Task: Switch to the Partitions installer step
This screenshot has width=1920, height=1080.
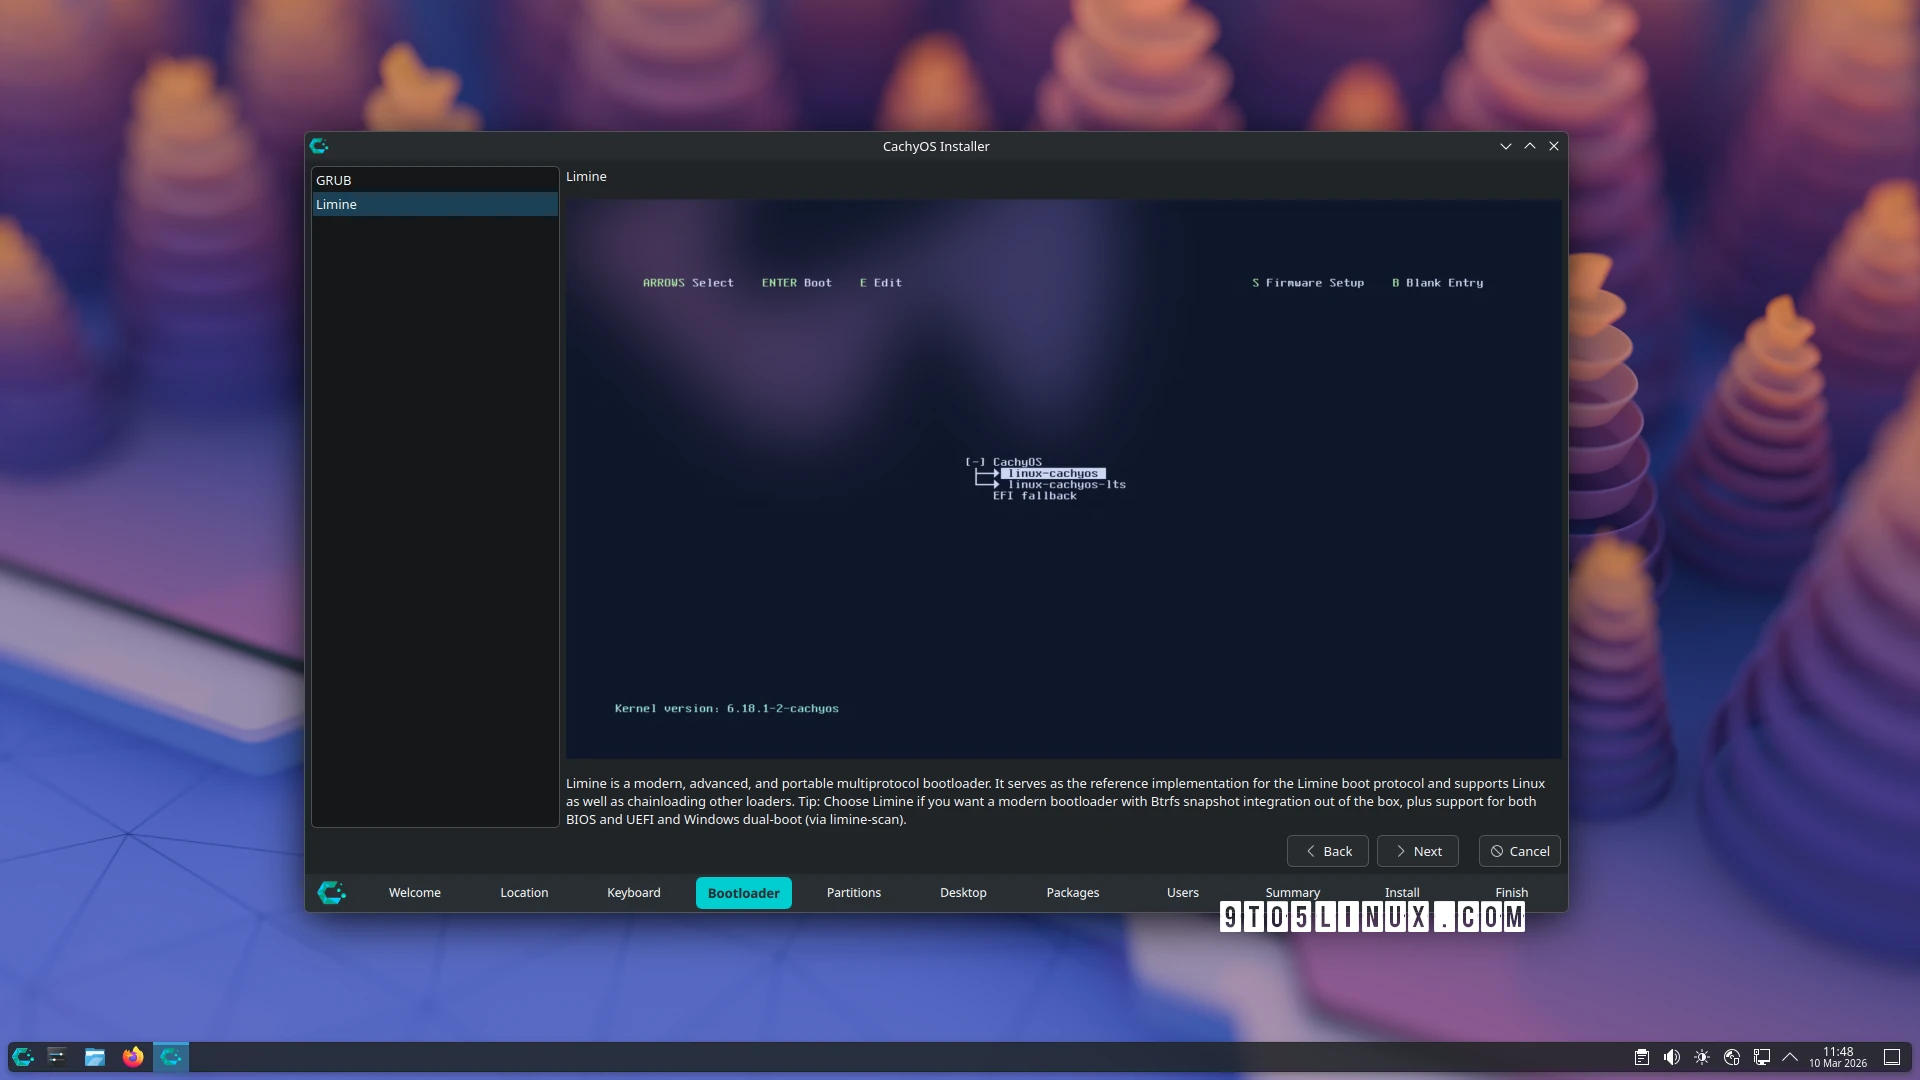Action: coord(853,892)
